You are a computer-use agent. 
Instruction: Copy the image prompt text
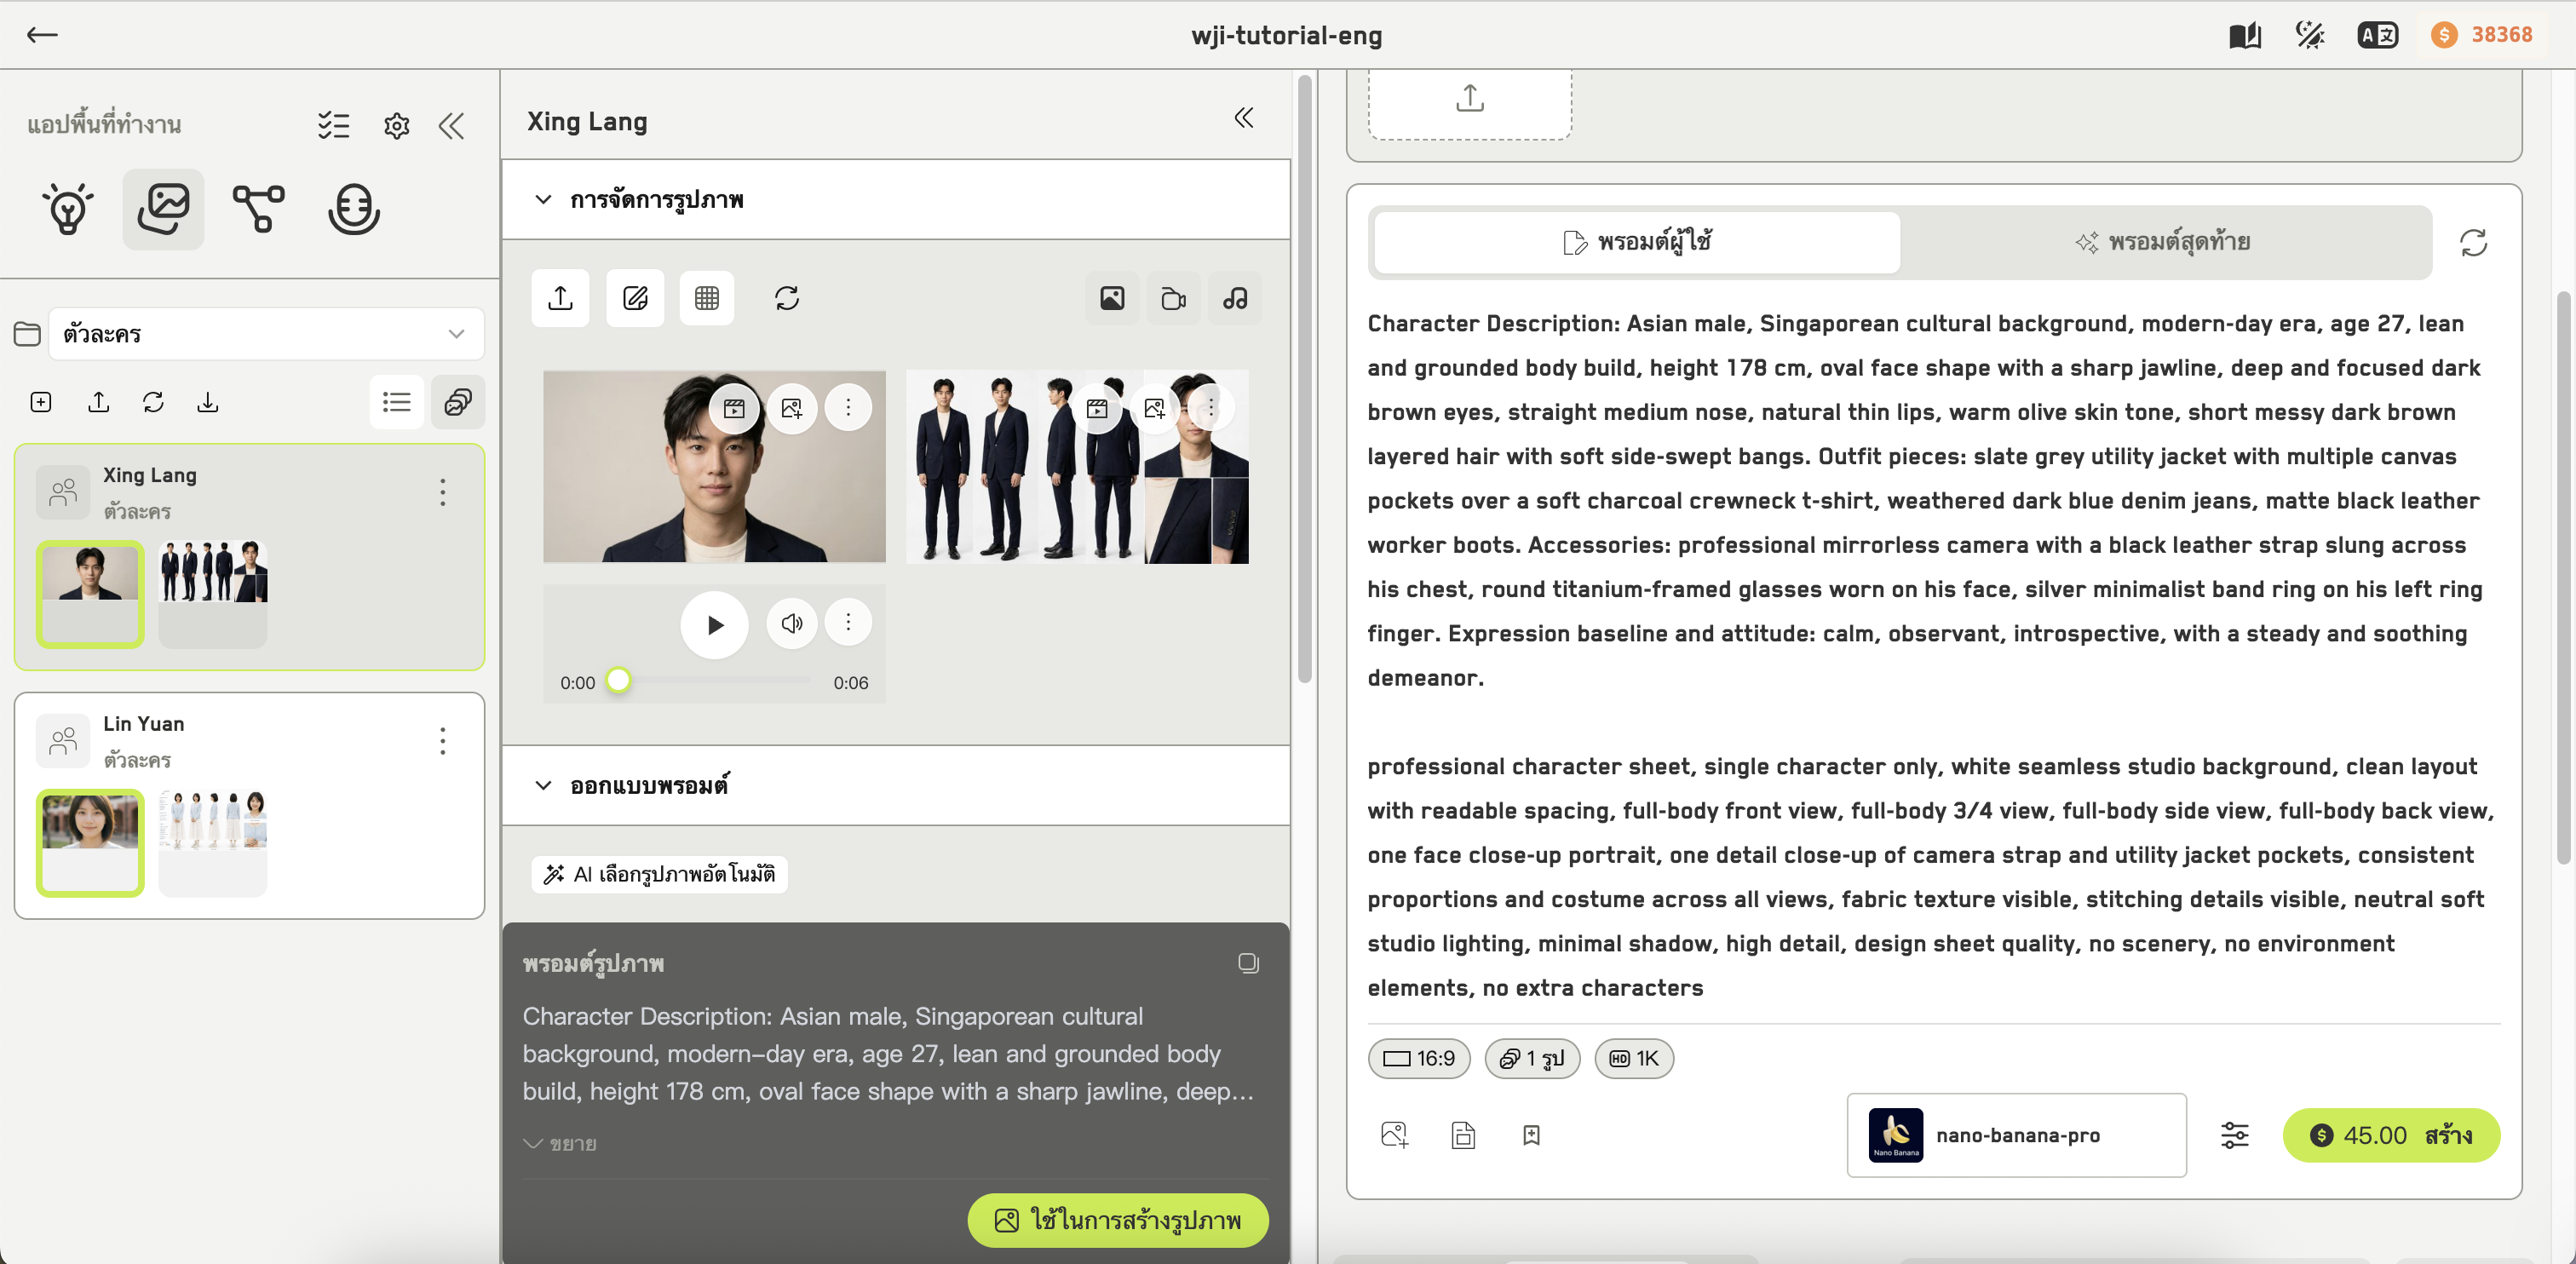1248,963
